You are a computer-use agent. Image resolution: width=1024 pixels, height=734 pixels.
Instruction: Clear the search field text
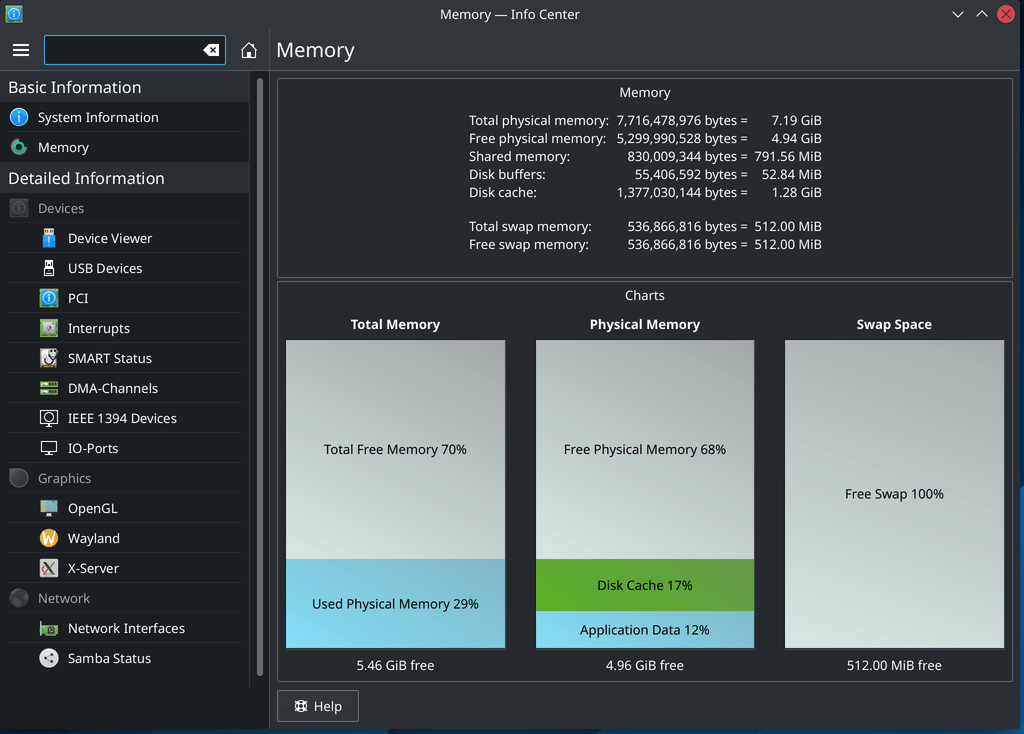211,50
